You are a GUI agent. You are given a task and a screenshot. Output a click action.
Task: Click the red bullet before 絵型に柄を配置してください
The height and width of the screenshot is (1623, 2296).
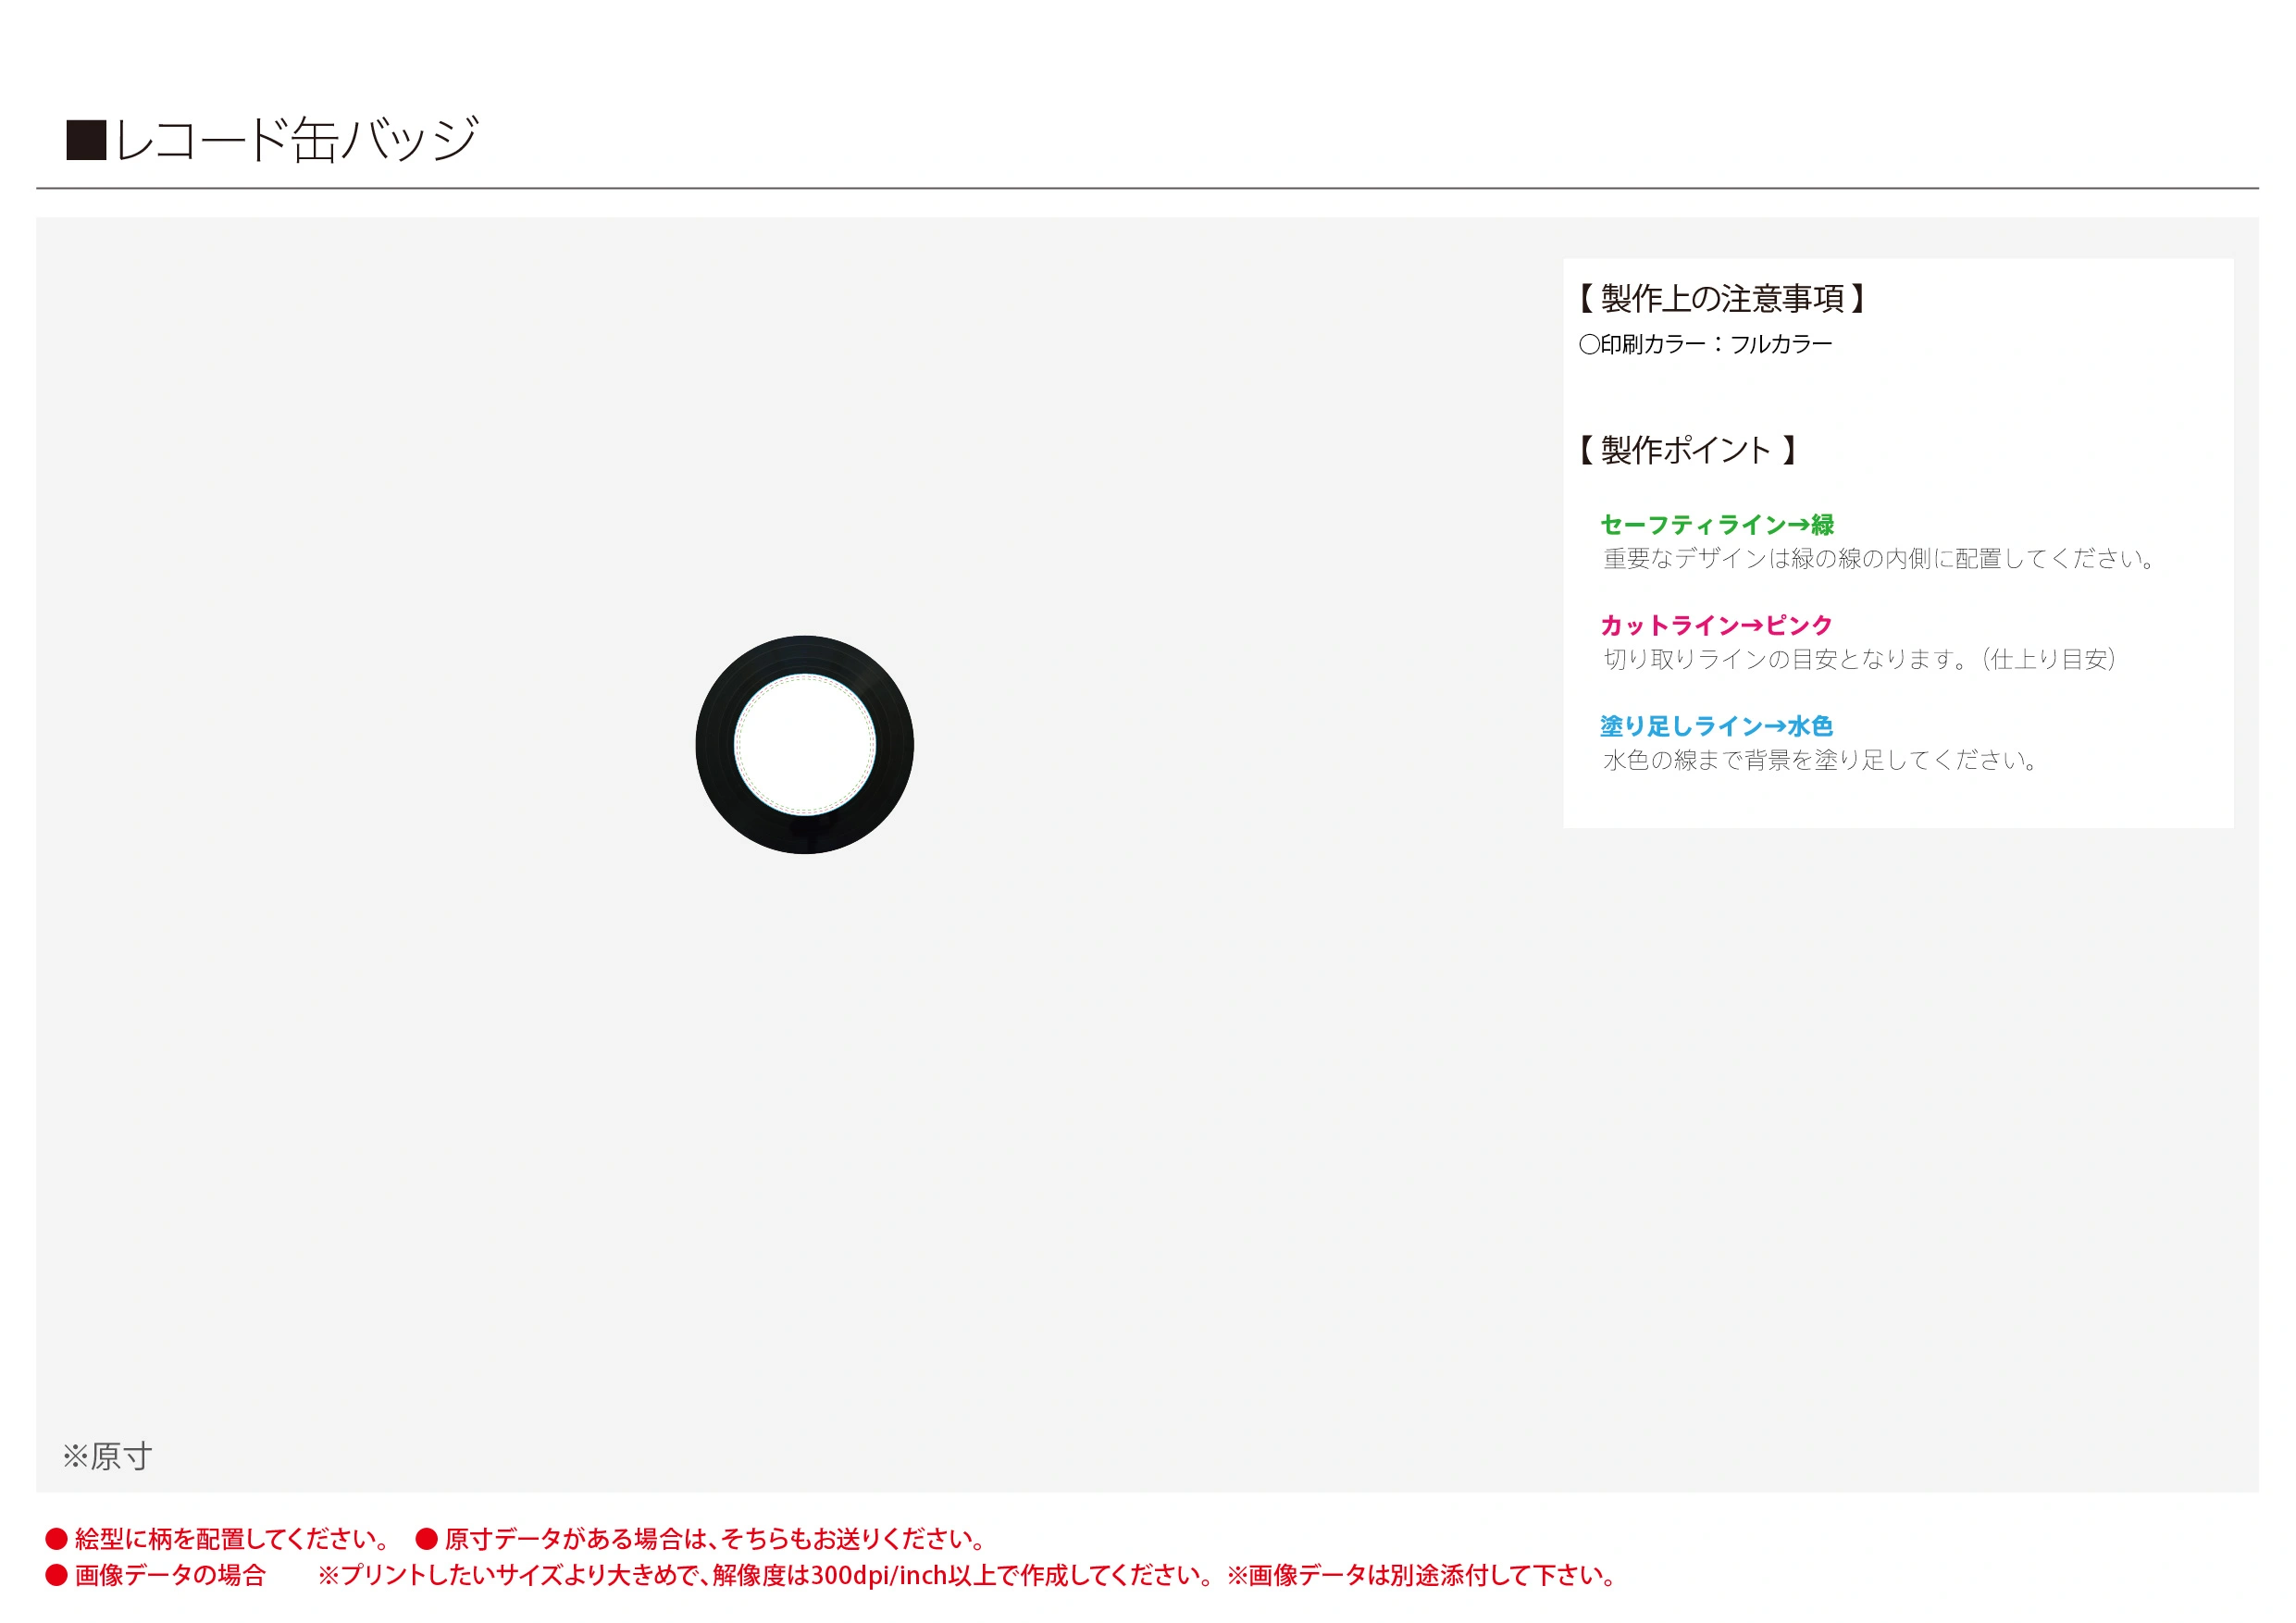click(x=56, y=1539)
